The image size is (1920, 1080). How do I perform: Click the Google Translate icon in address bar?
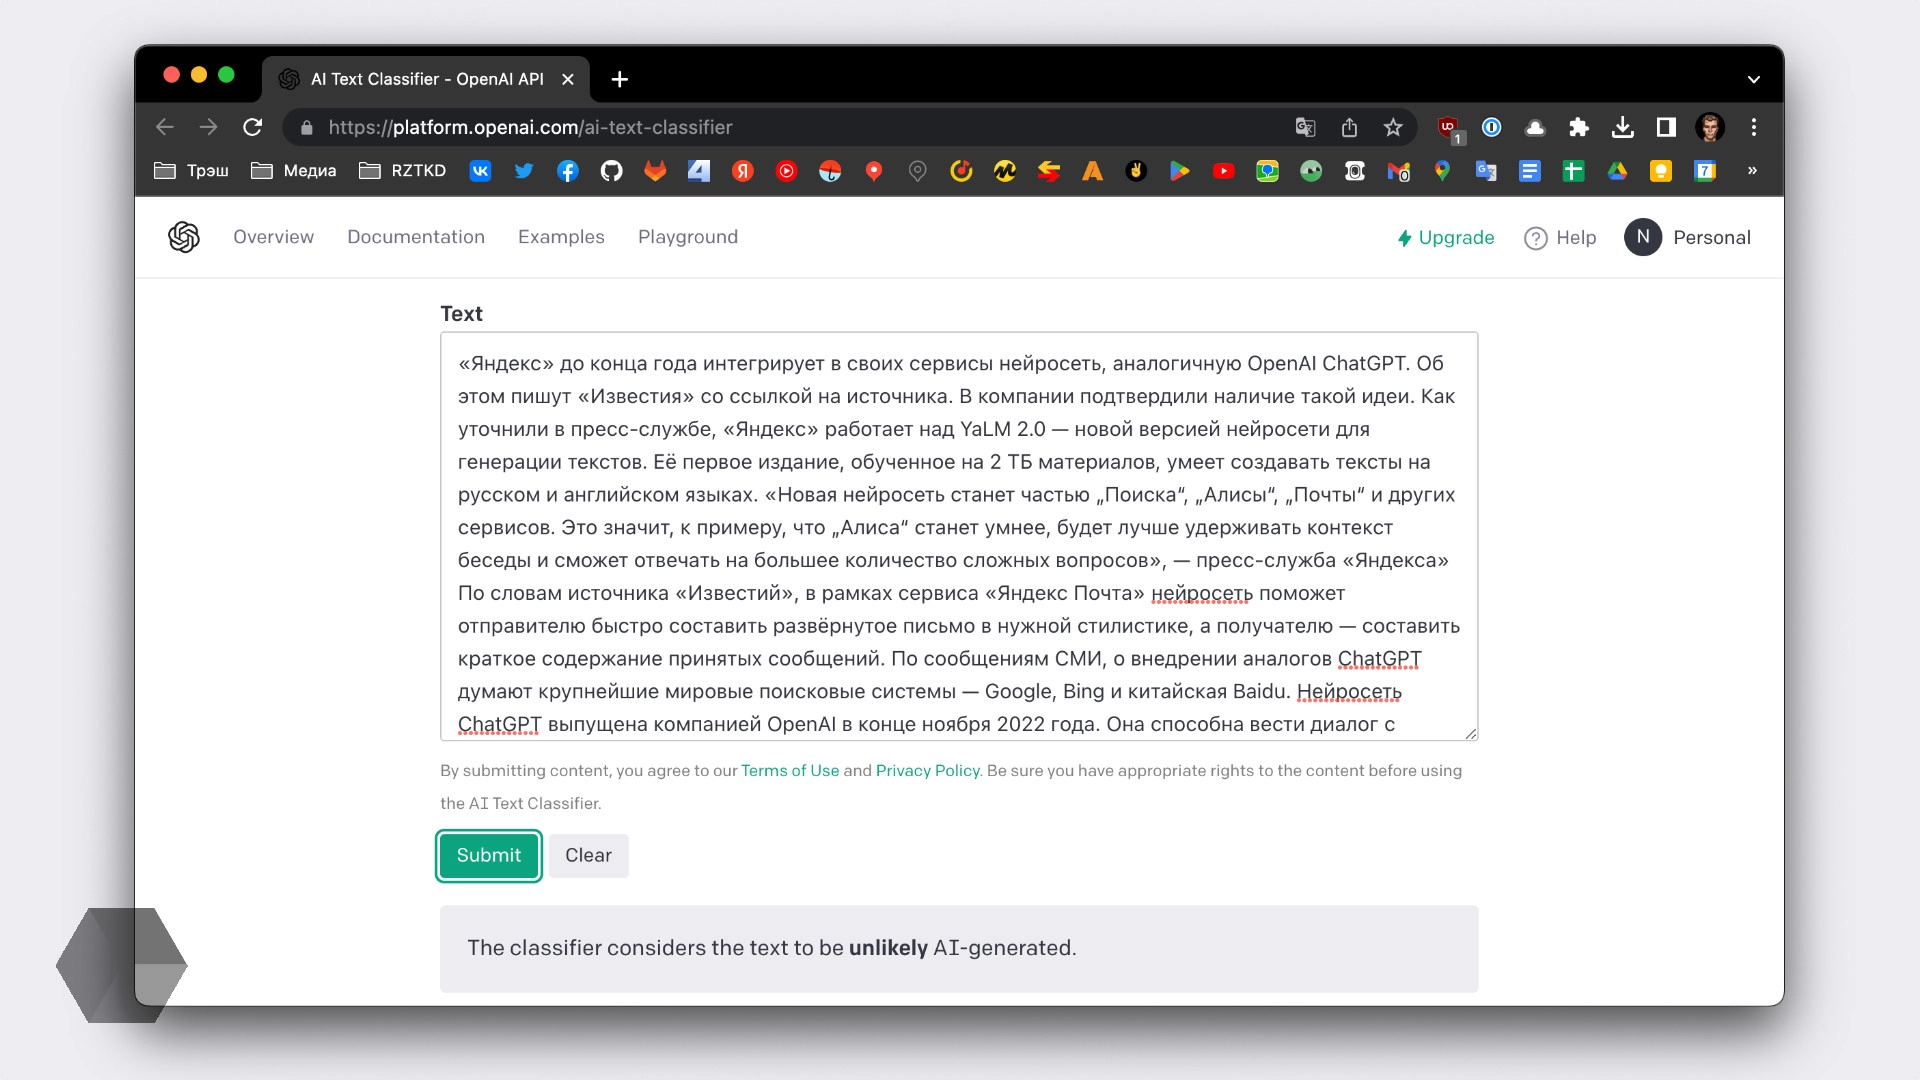tap(1305, 128)
